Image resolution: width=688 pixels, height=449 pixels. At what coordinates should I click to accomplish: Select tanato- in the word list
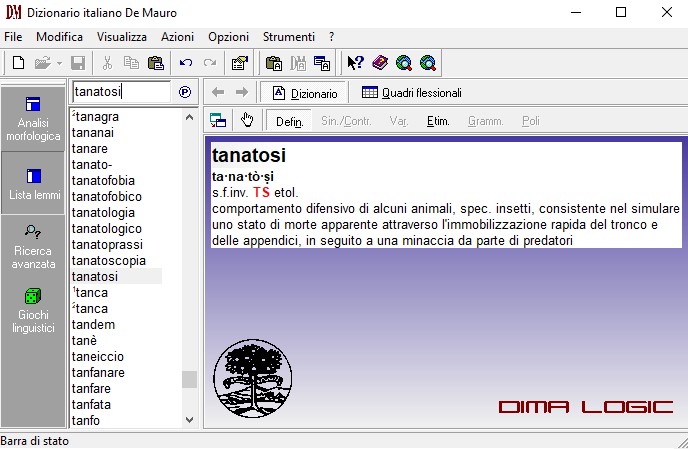pos(92,165)
